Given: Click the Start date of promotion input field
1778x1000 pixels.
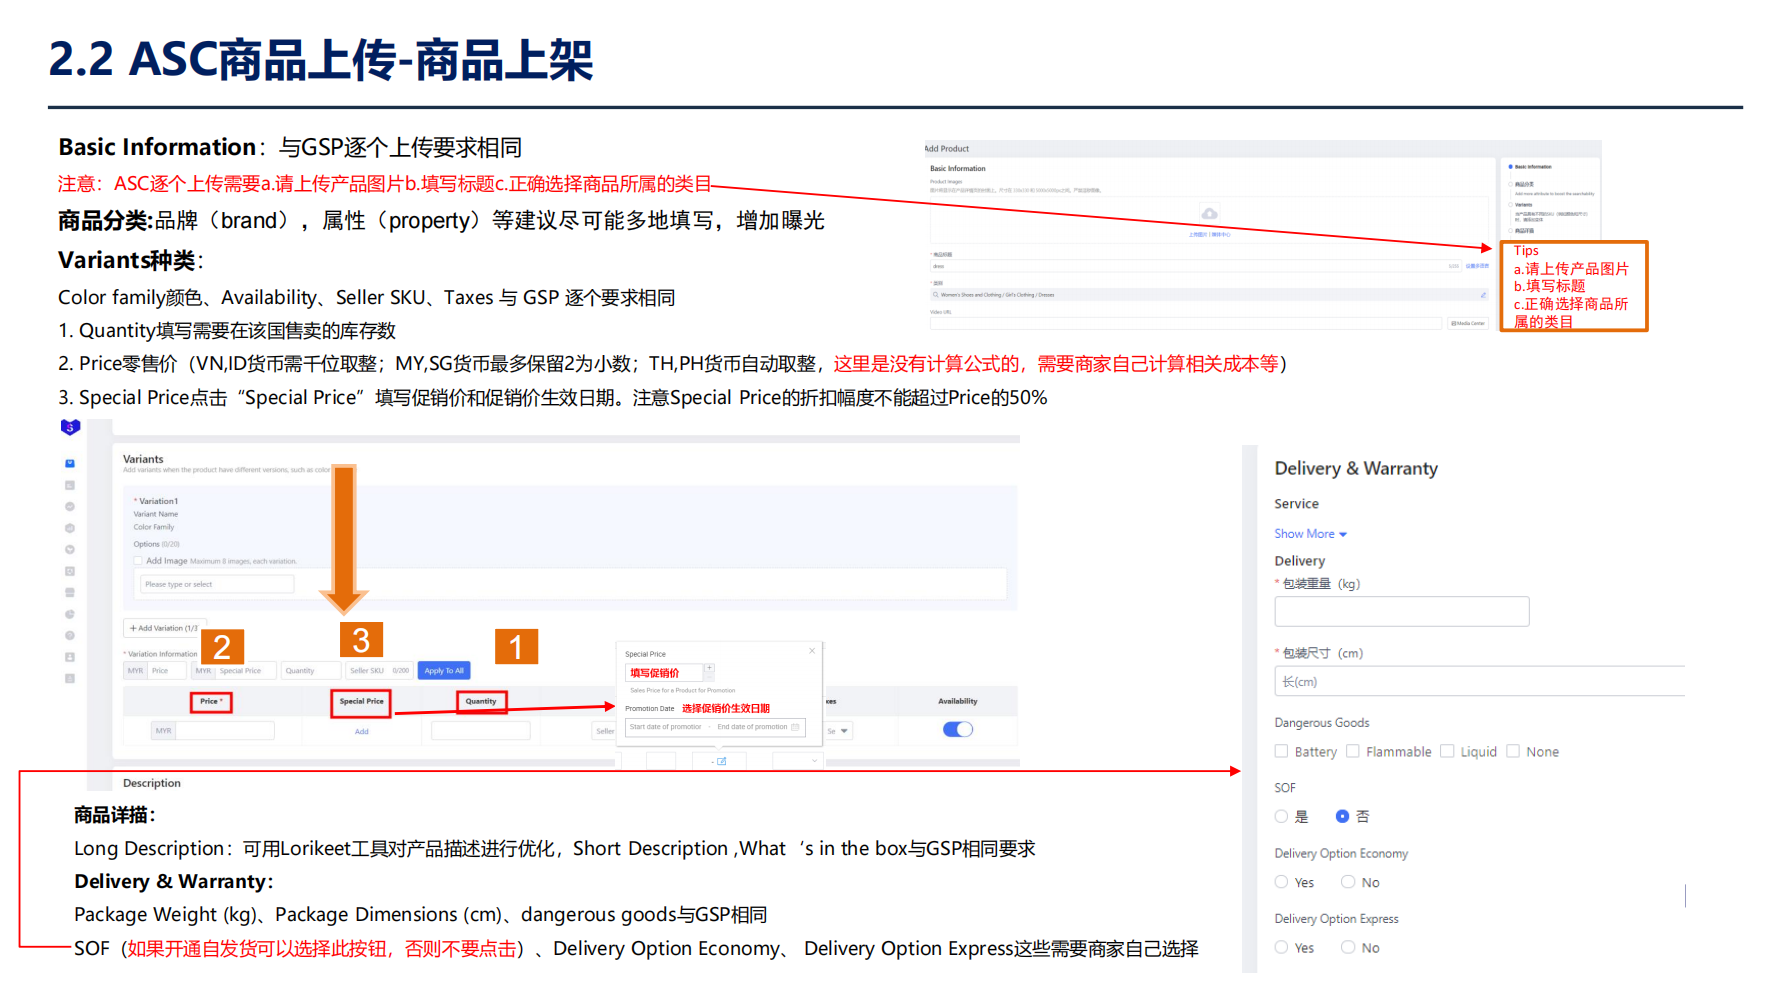Looking at the screenshot, I should point(666,727).
